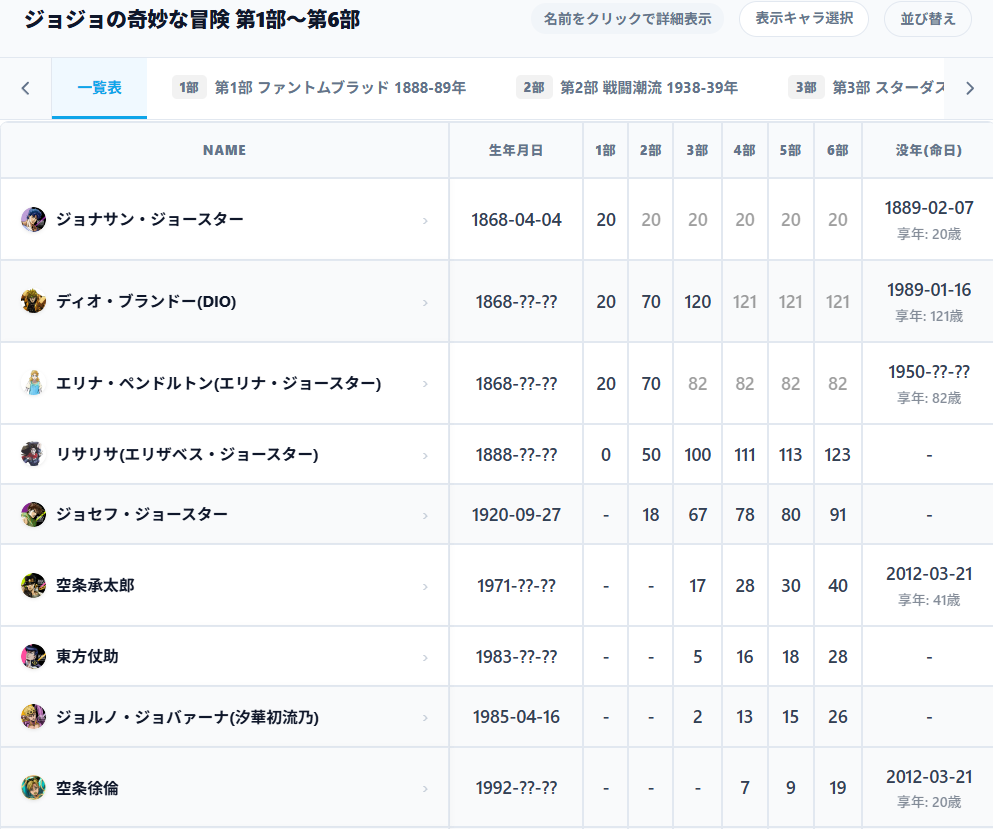Click Lisa Lisa's 6部 age 123

coord(837,455)
